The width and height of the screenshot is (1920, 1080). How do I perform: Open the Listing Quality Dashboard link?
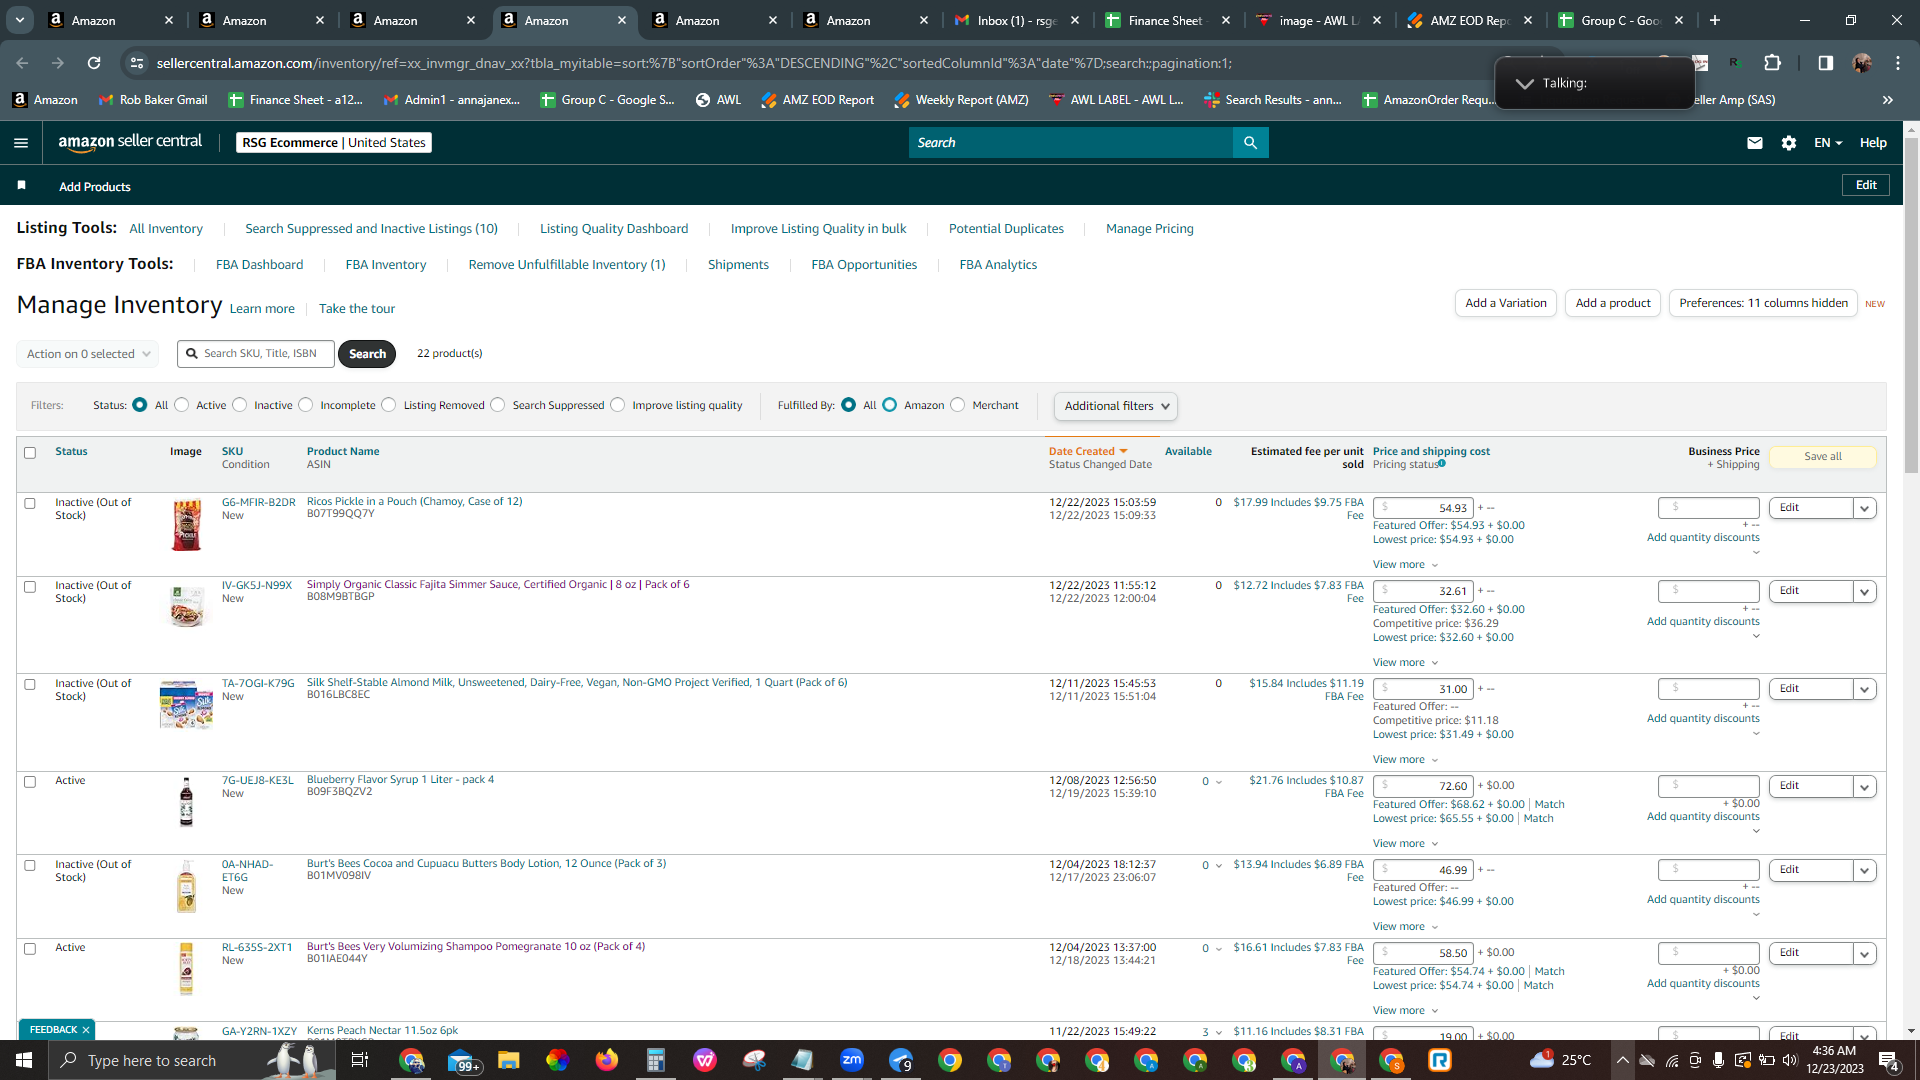[614, 229]
